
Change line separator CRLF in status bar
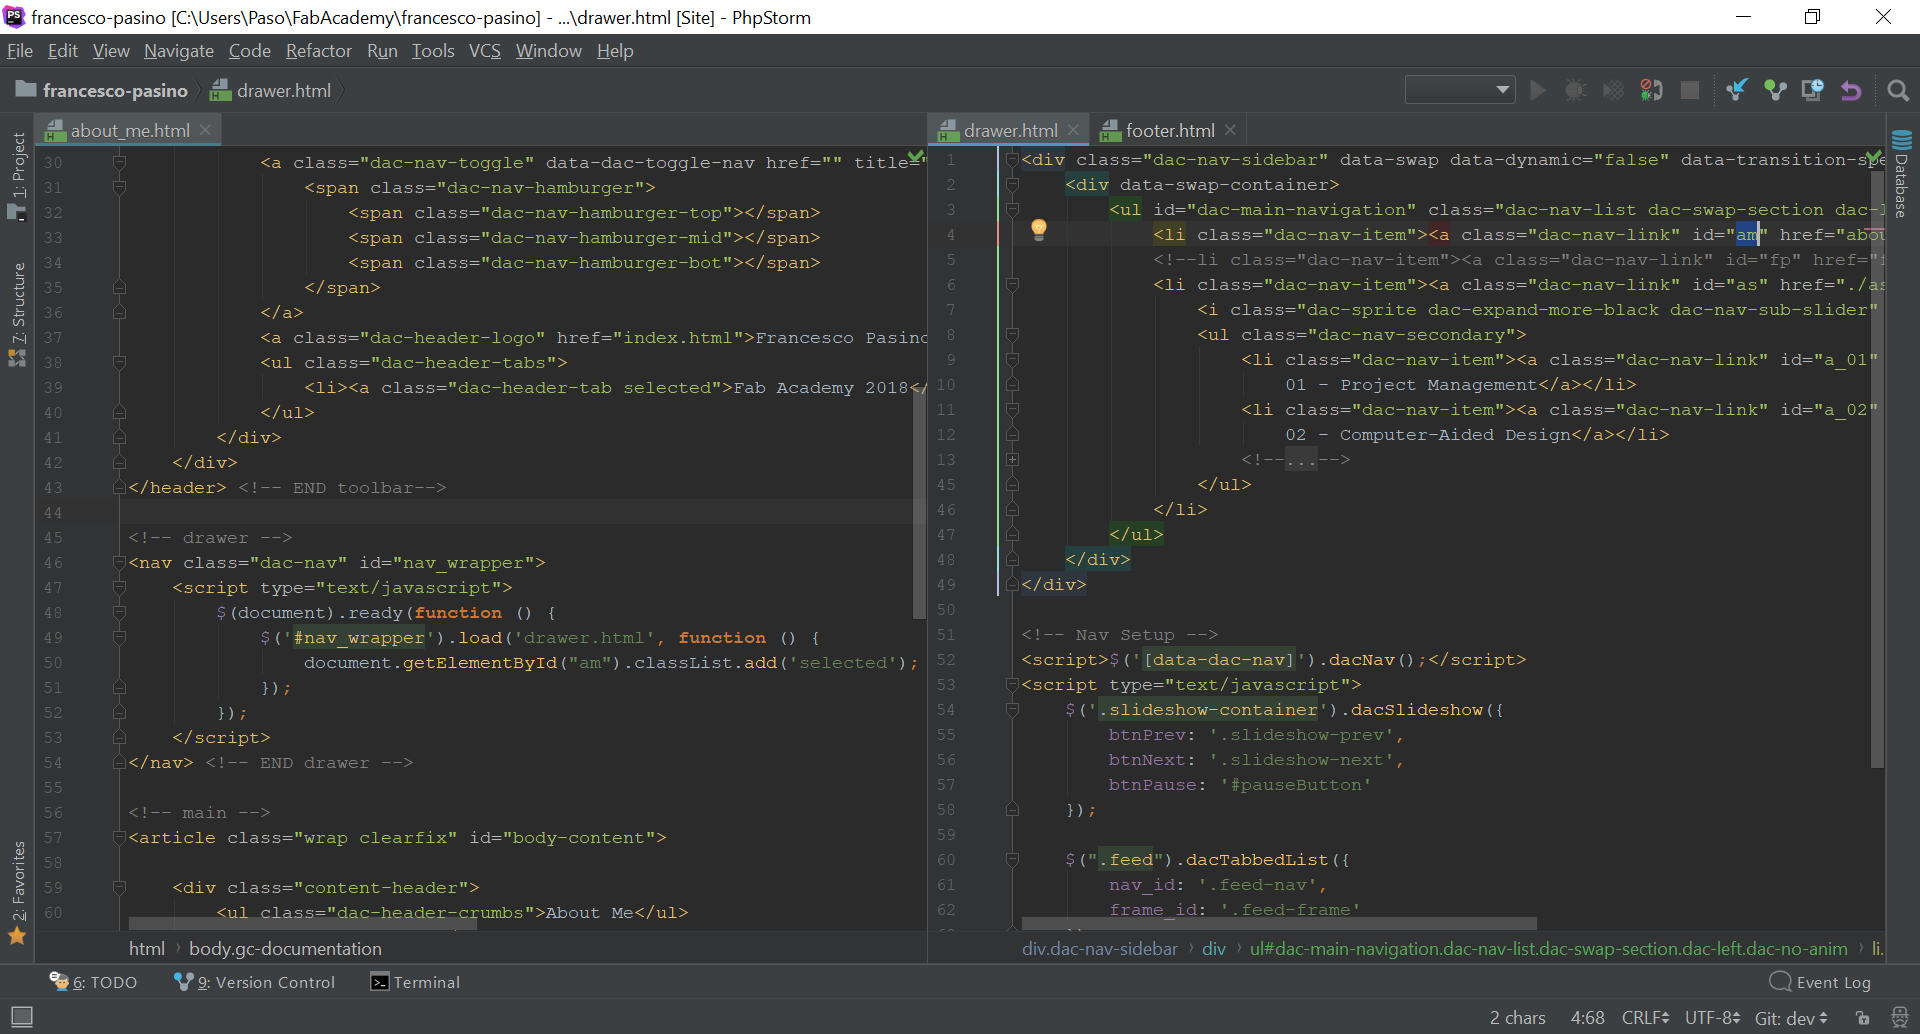point(1645,1018)
